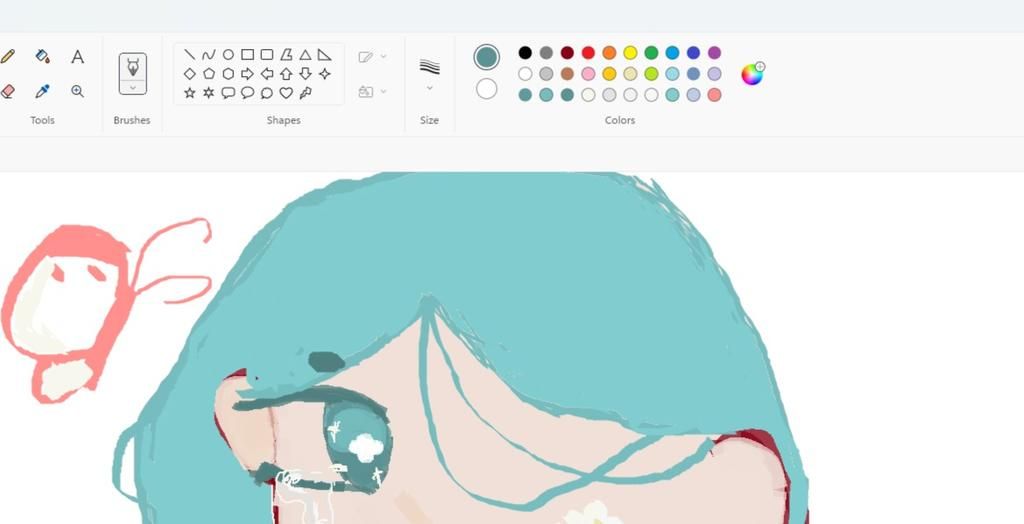Select the Oval shape
This screenshot has height=524, width=1024.
[228, 54]
